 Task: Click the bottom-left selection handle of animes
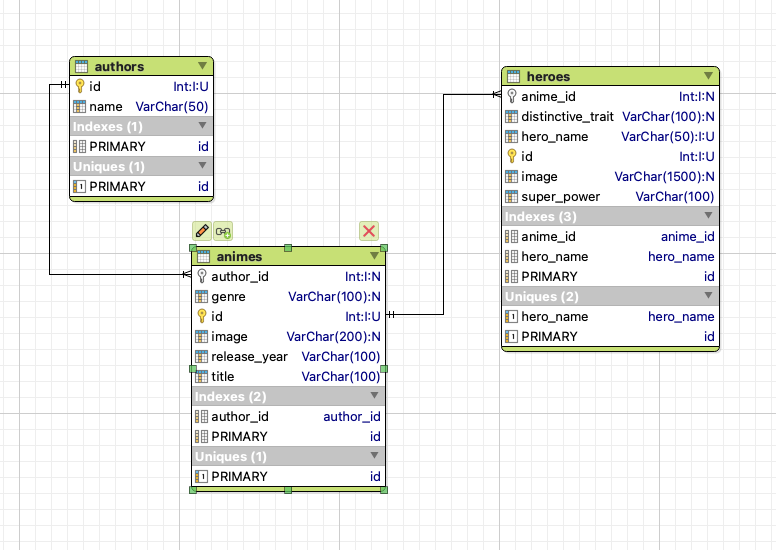(x=193, y=490)
